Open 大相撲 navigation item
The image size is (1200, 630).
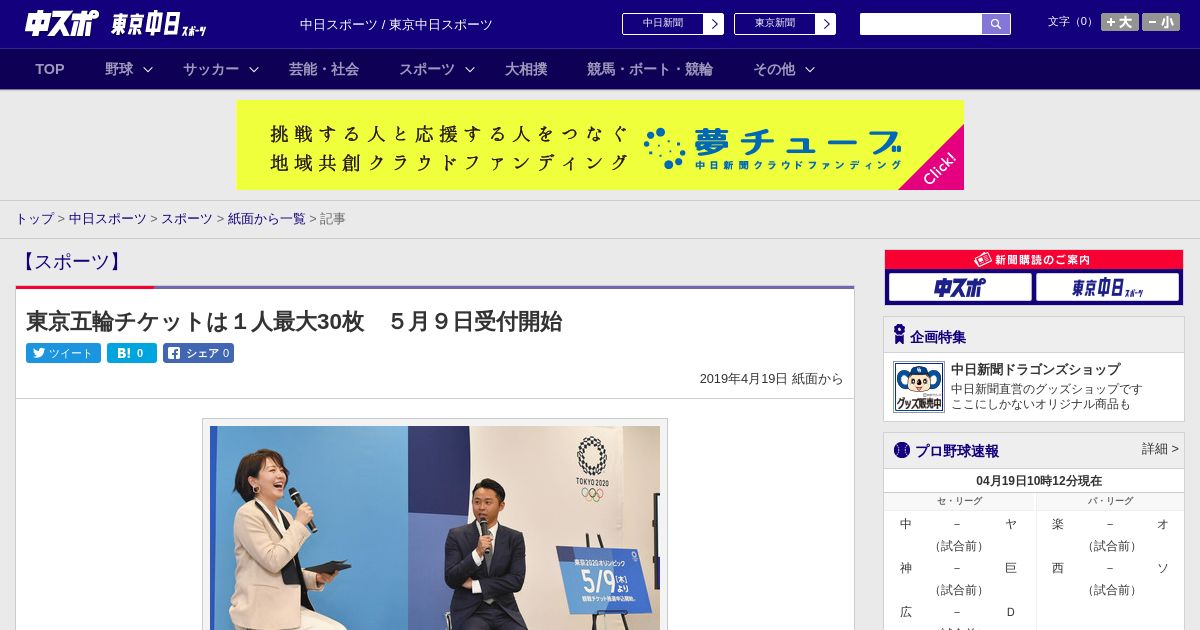526,69
